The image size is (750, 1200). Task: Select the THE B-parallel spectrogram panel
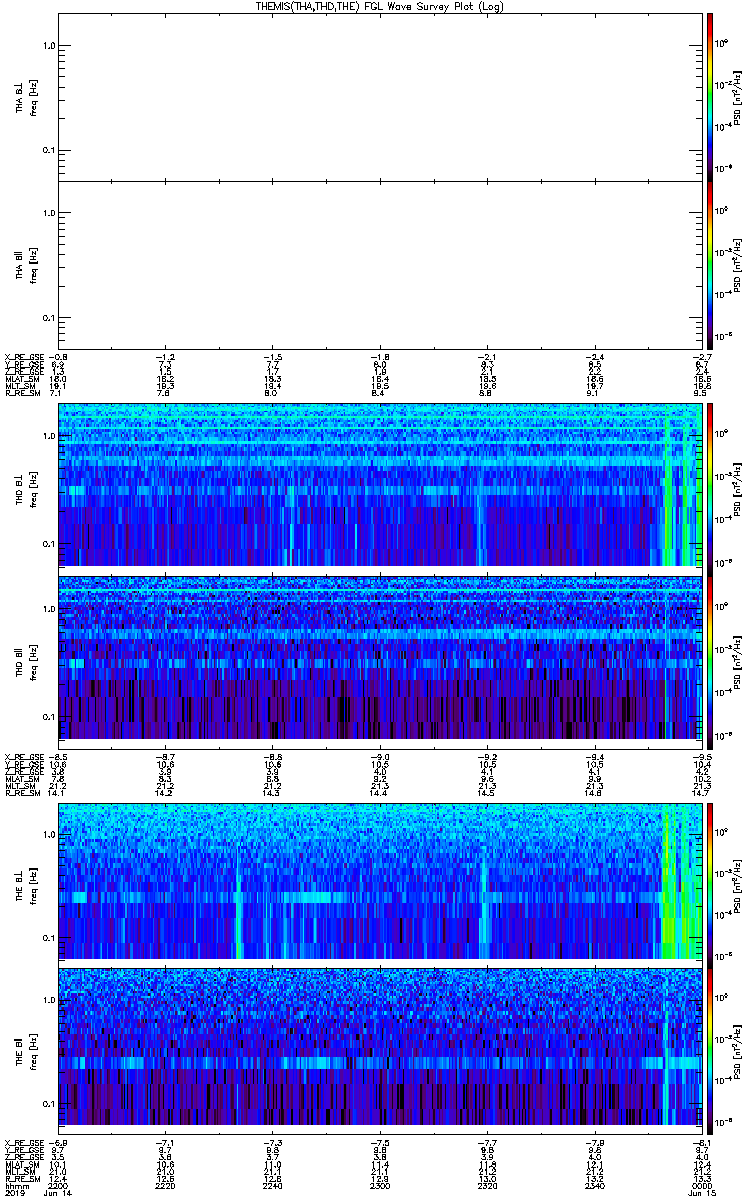point(380,1049)
